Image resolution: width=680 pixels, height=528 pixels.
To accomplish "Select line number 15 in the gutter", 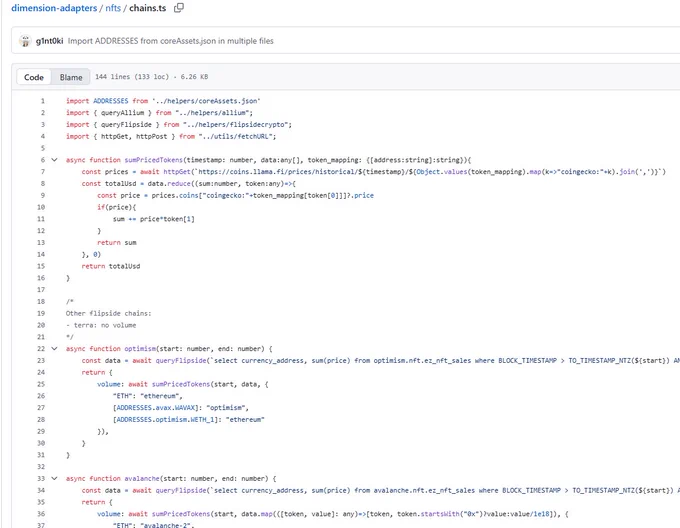I will [x=41, y=266].
